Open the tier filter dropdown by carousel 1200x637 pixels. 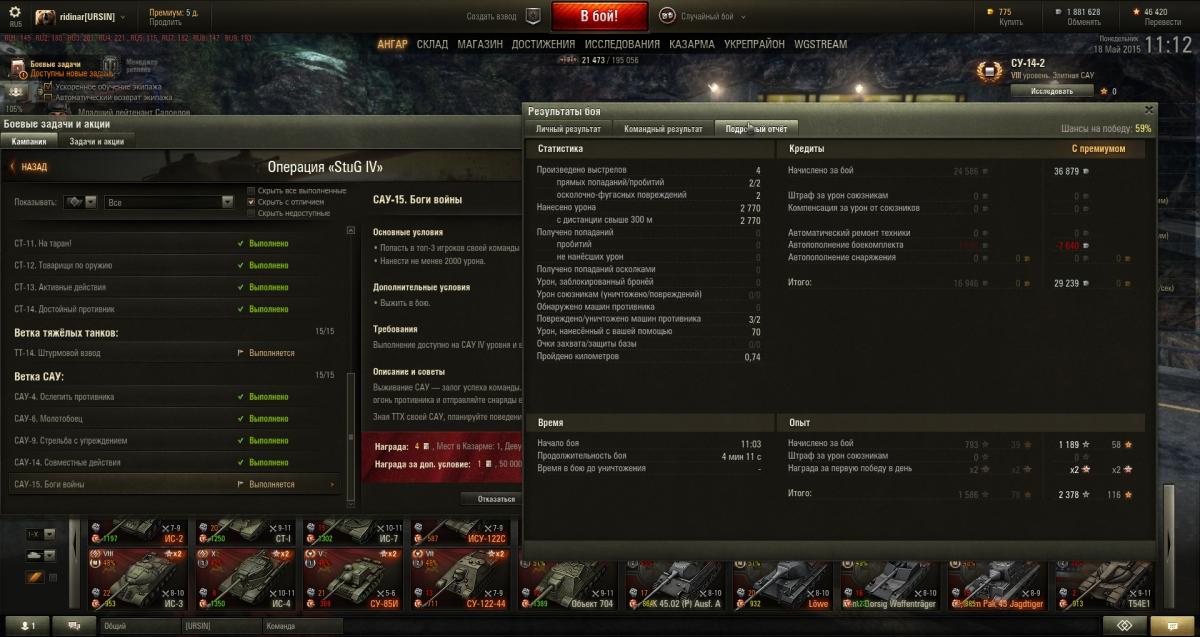pos(41,534)
